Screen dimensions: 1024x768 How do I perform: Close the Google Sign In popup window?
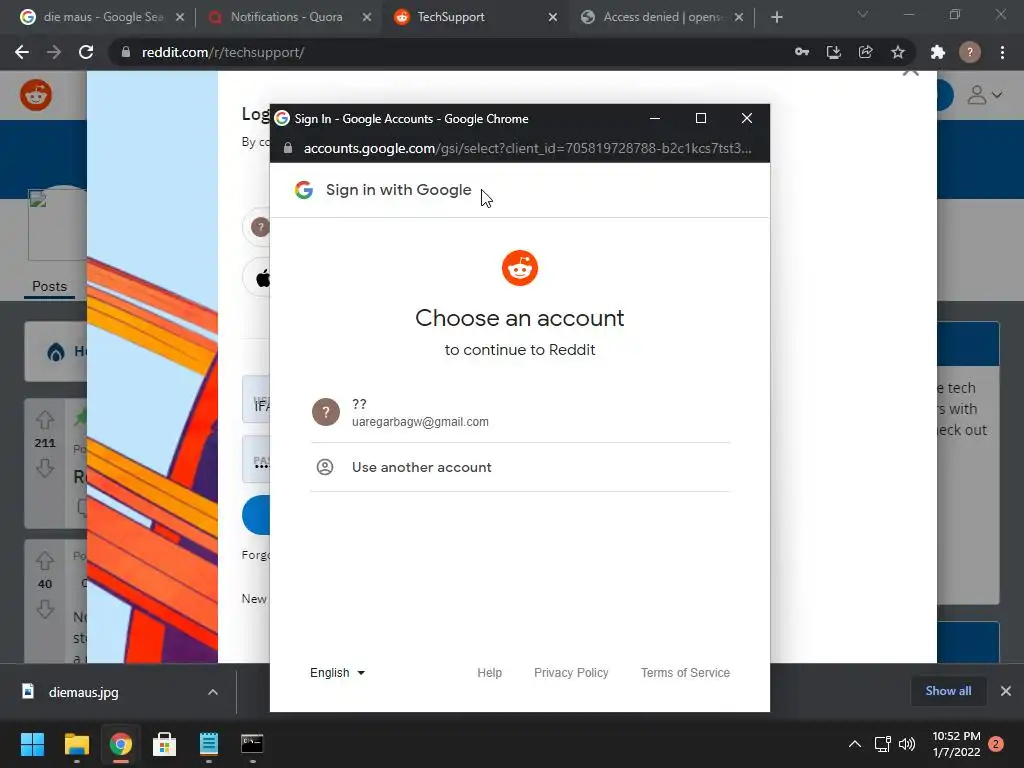tap(747, 118)
